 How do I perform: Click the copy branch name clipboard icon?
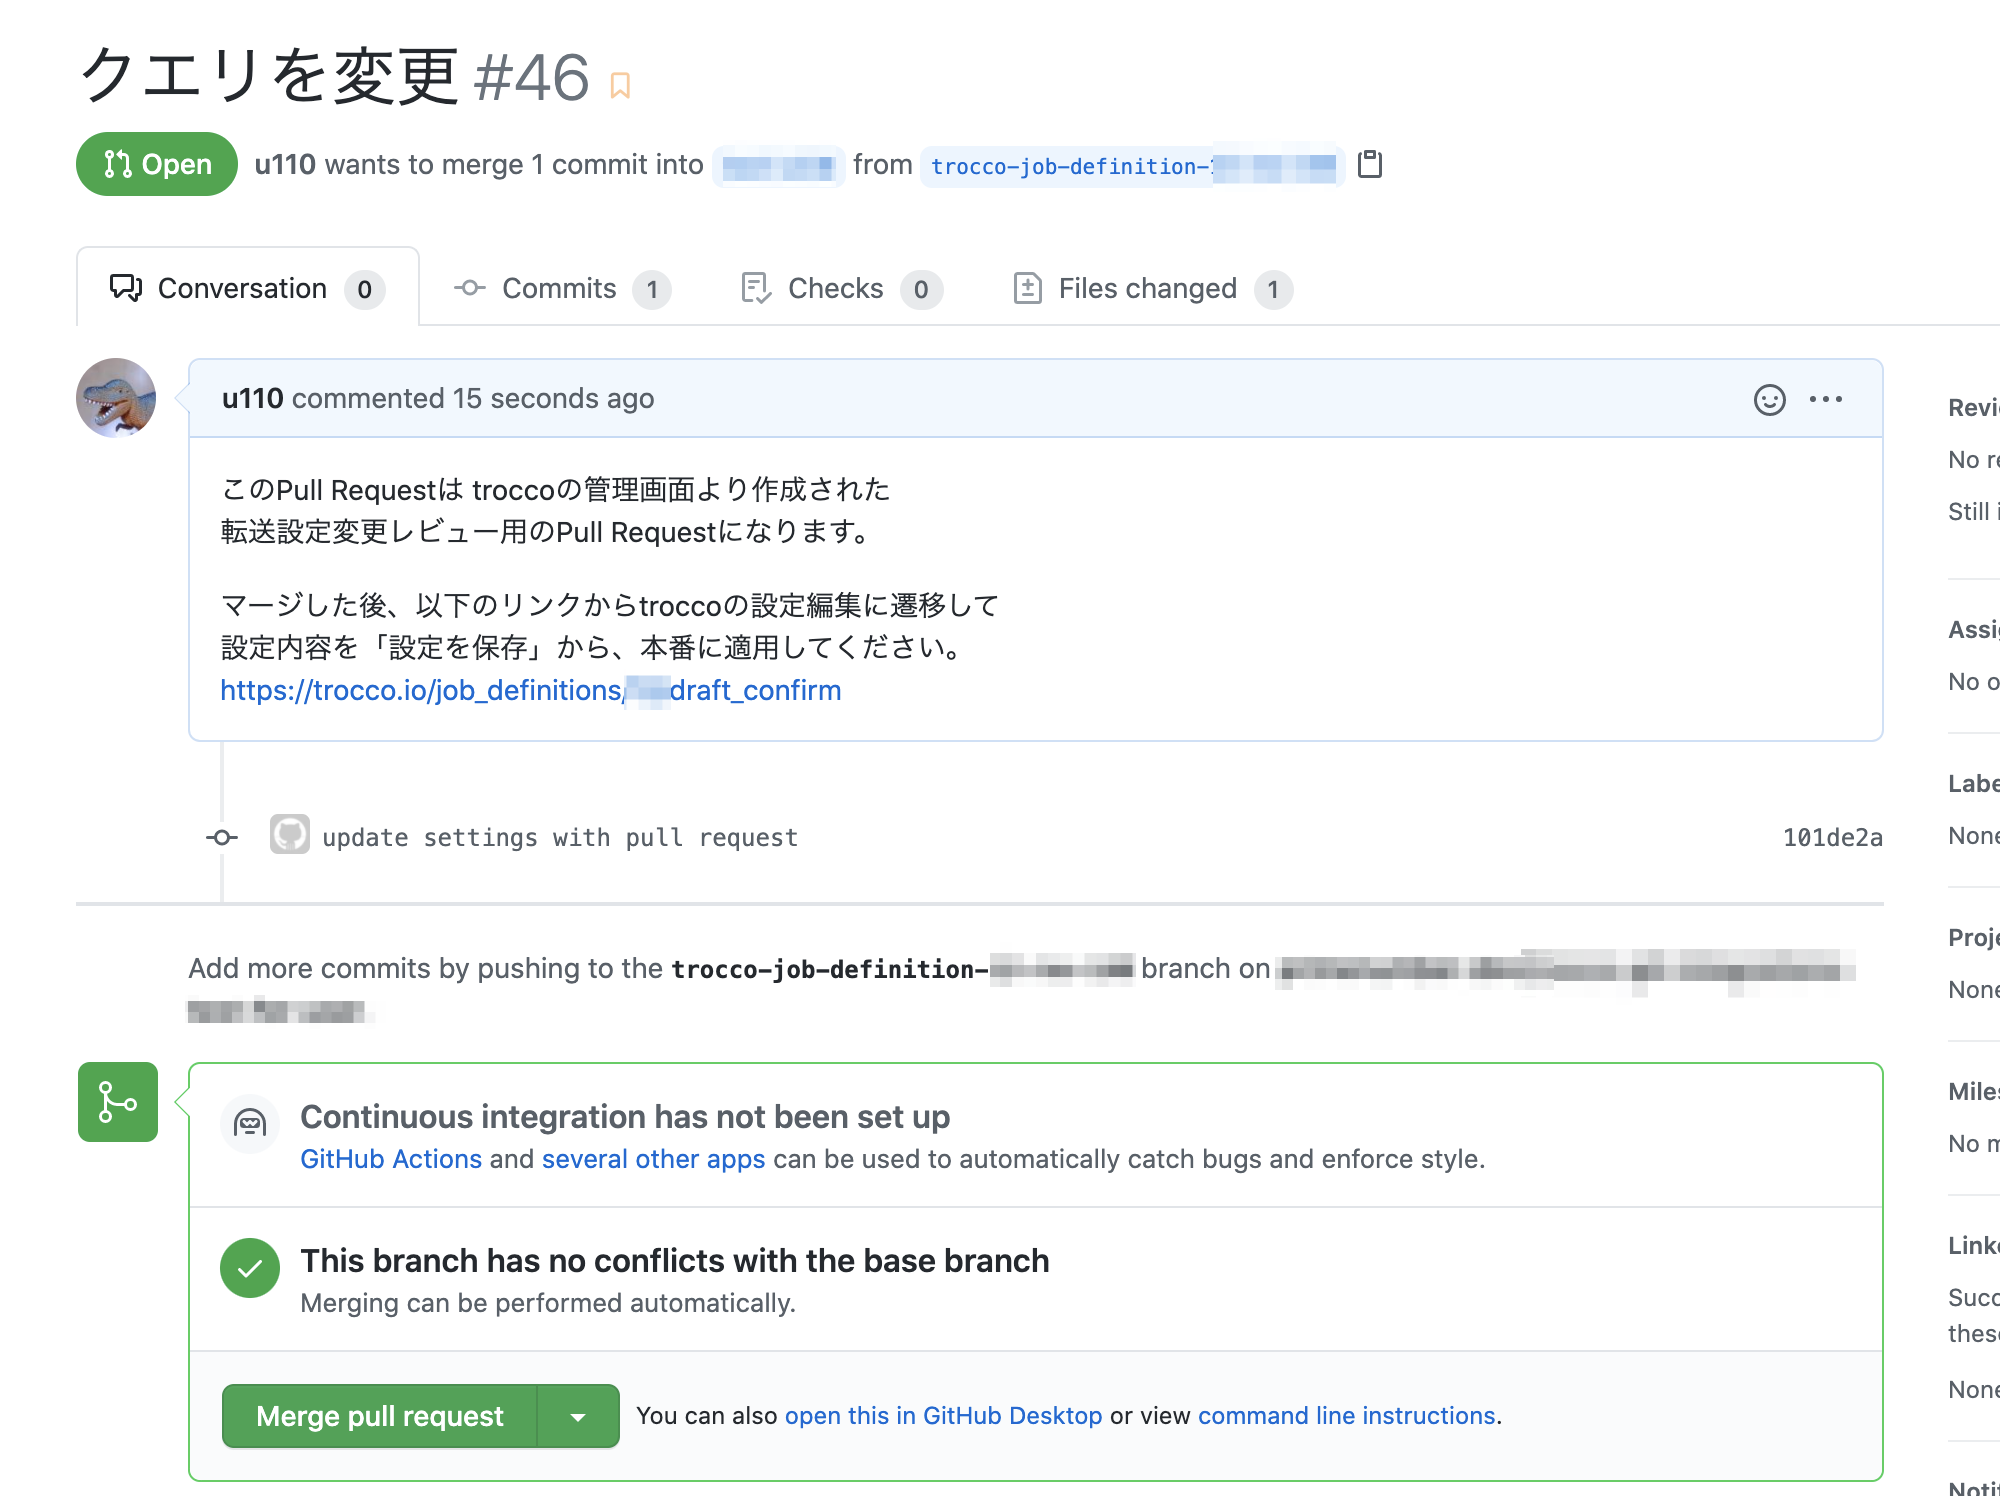(1370, 164)
